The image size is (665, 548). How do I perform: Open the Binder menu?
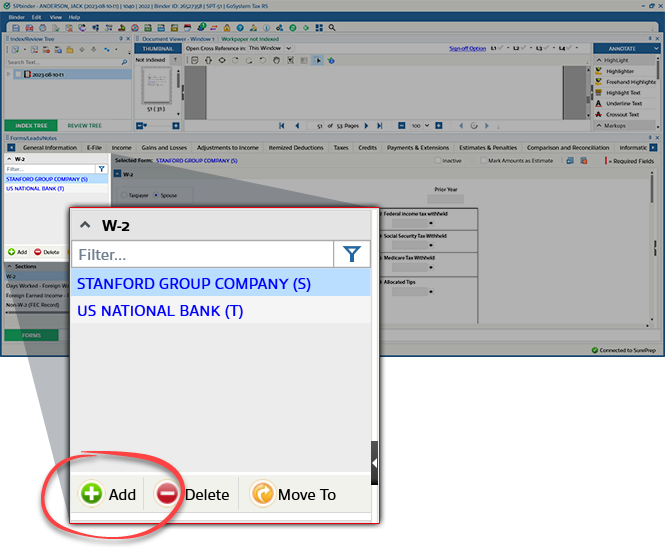[17, 17]
